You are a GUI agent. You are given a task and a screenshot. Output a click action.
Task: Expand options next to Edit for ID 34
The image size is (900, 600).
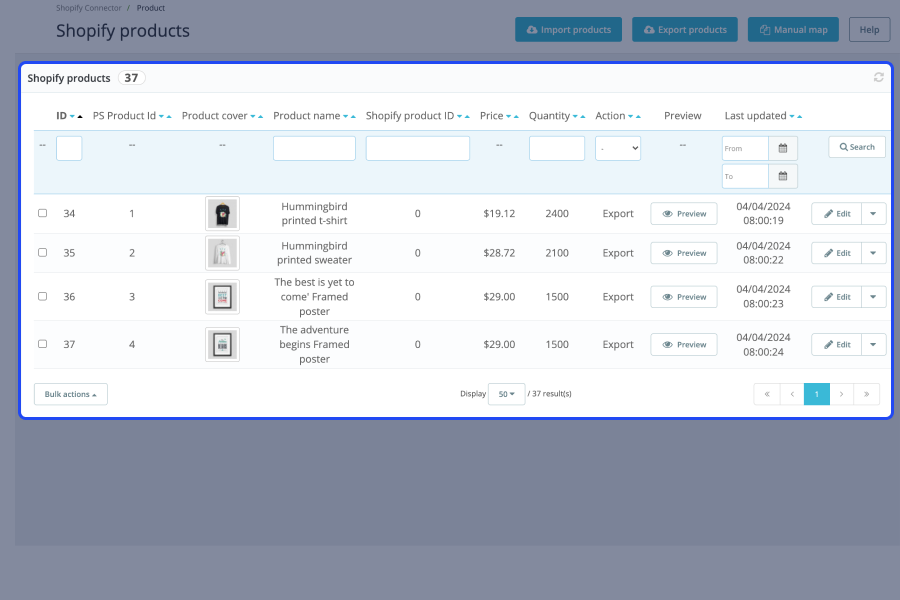tap(873, 214)
